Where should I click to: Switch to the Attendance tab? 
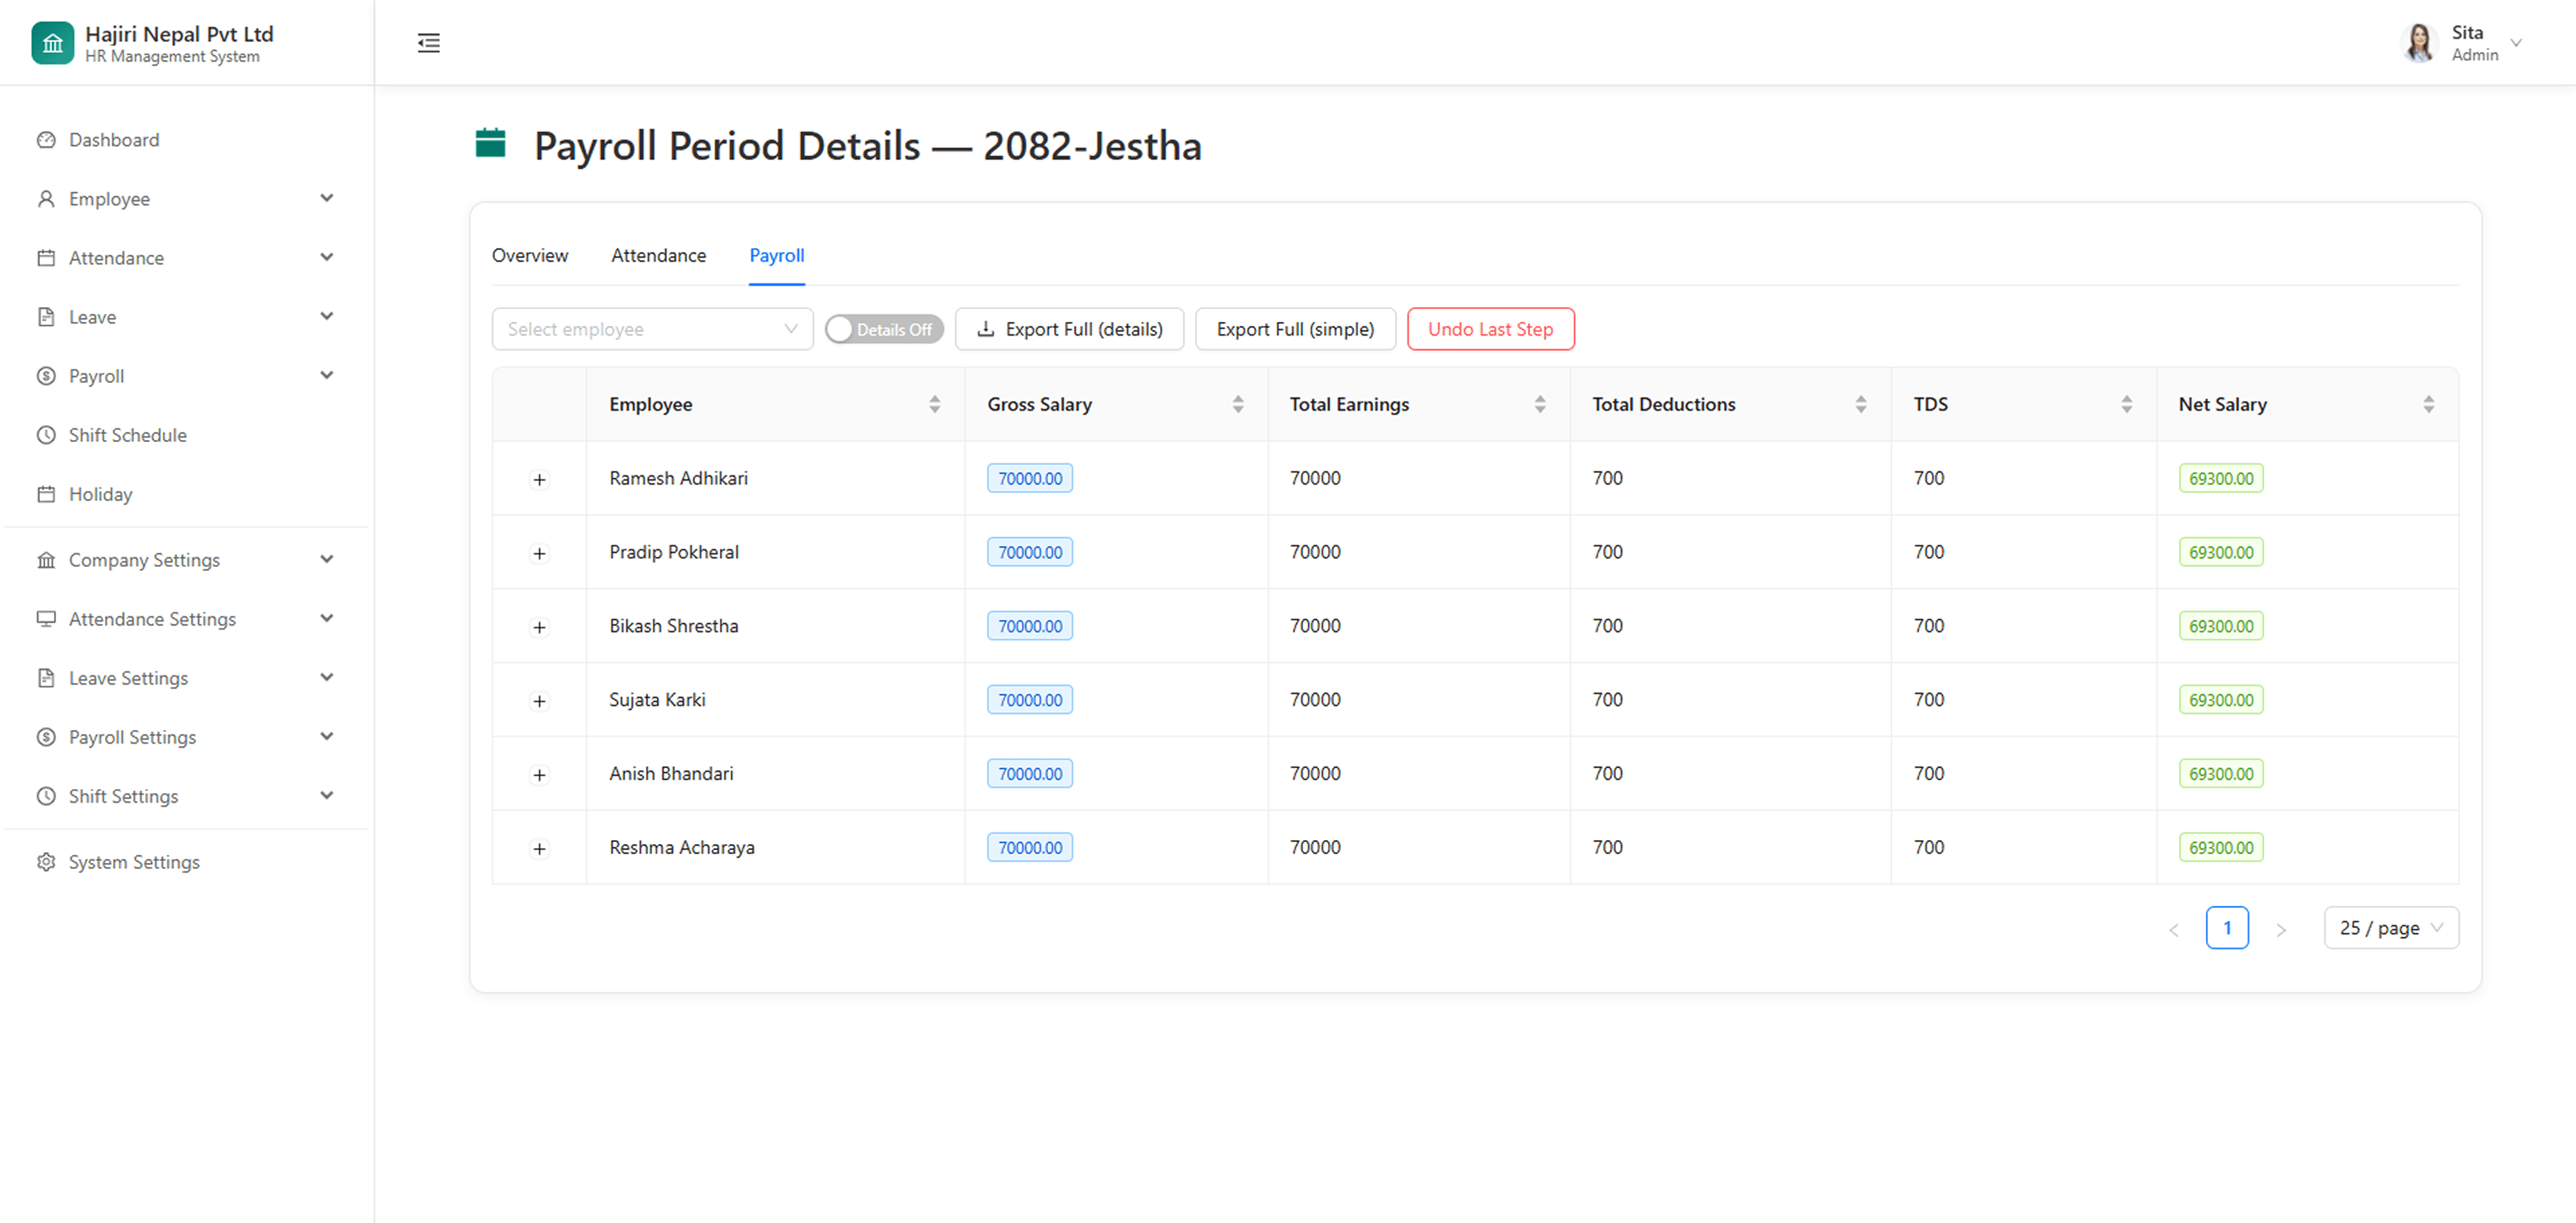658,256
